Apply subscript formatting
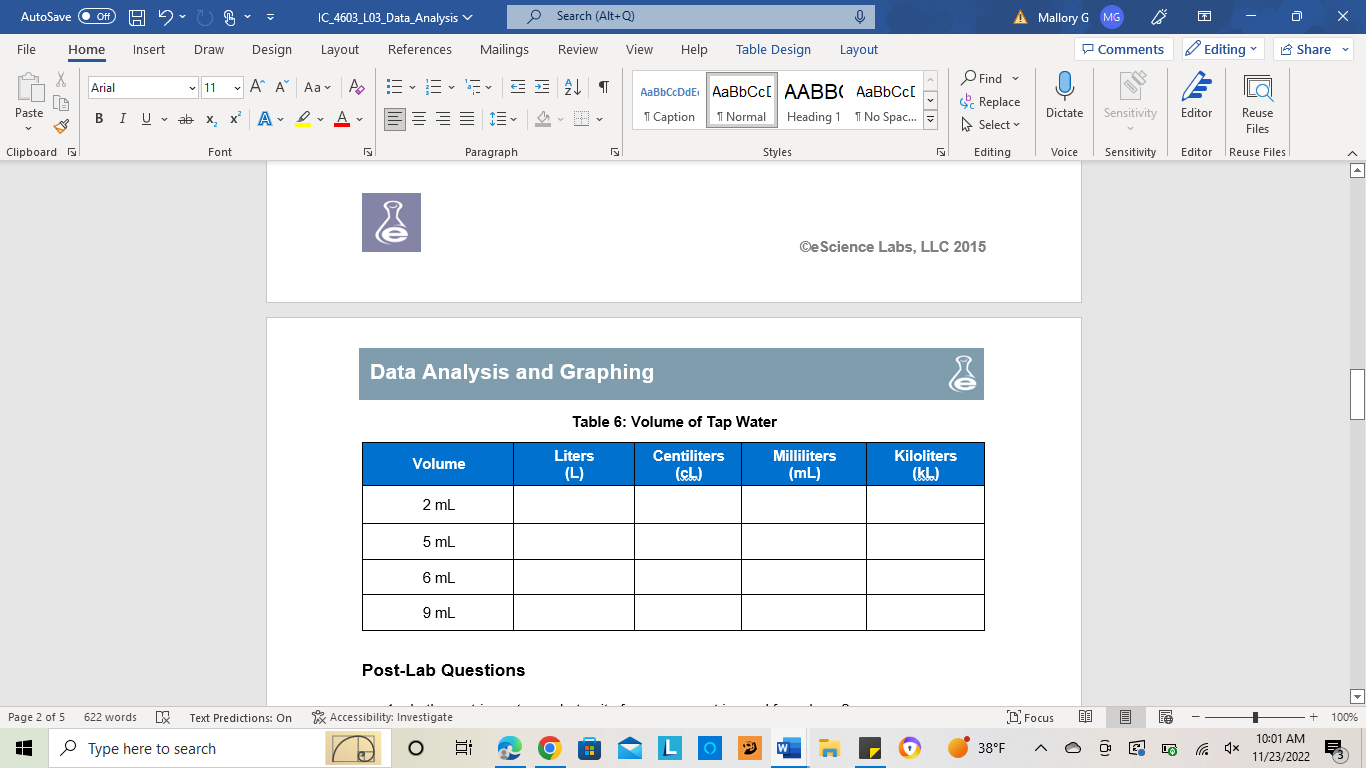The width and height of the screenshot is (1366, 768). tap(210, 120)
